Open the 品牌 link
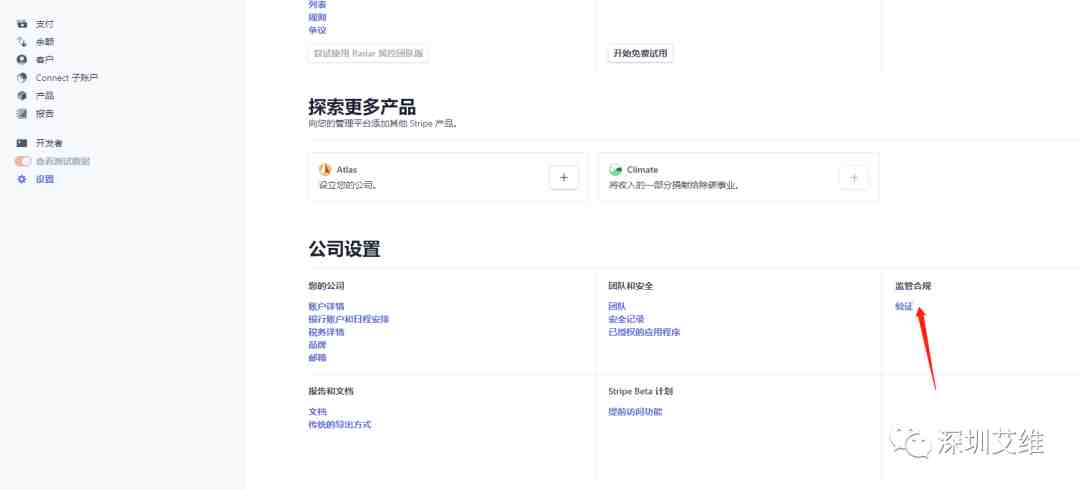This screenshot has width=1080, height=490. tap(318, 345)
